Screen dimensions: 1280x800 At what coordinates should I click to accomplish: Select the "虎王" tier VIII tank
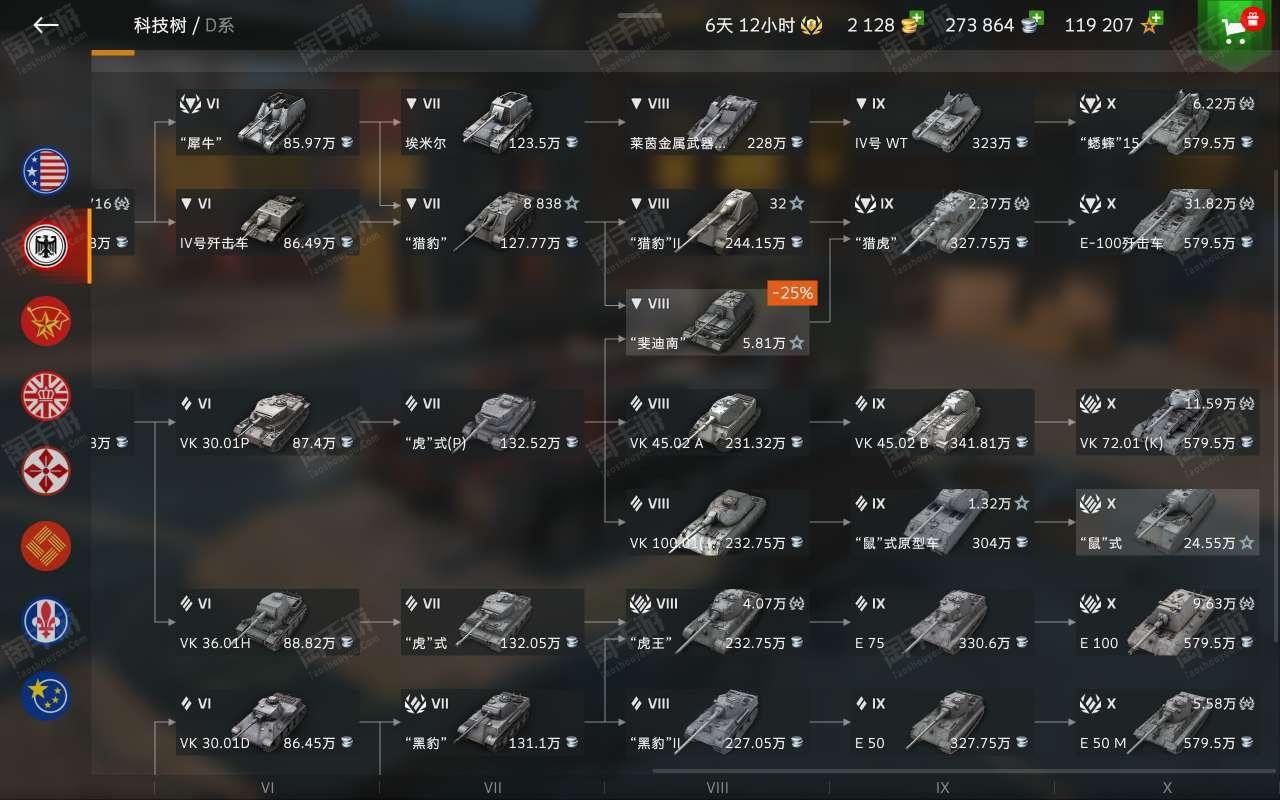point(717,622)
